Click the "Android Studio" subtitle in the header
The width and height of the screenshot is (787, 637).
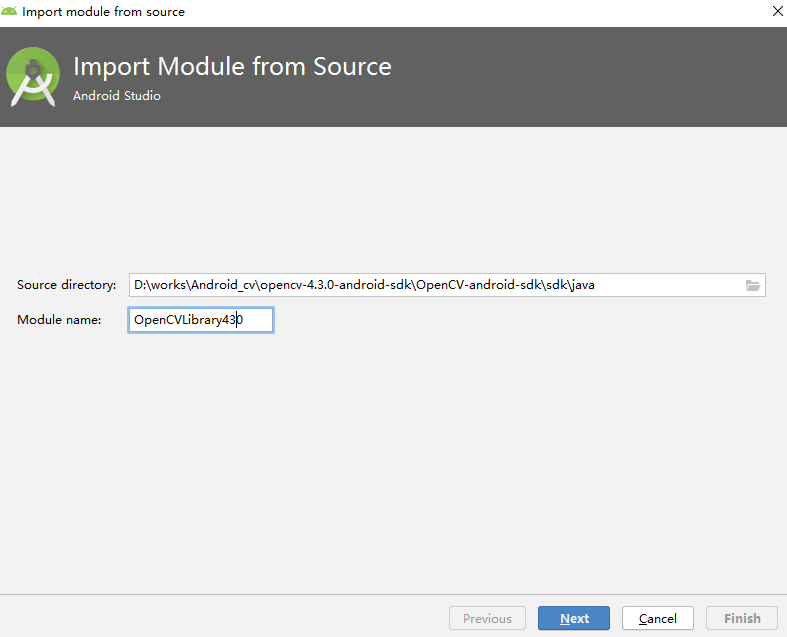pos(116,96)
